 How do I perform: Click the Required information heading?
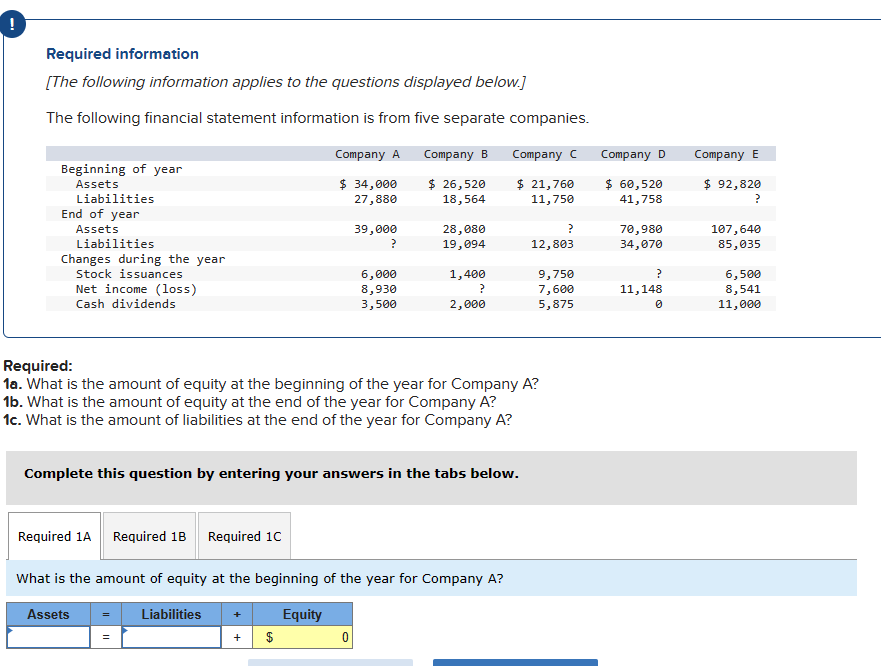point(122,54)
